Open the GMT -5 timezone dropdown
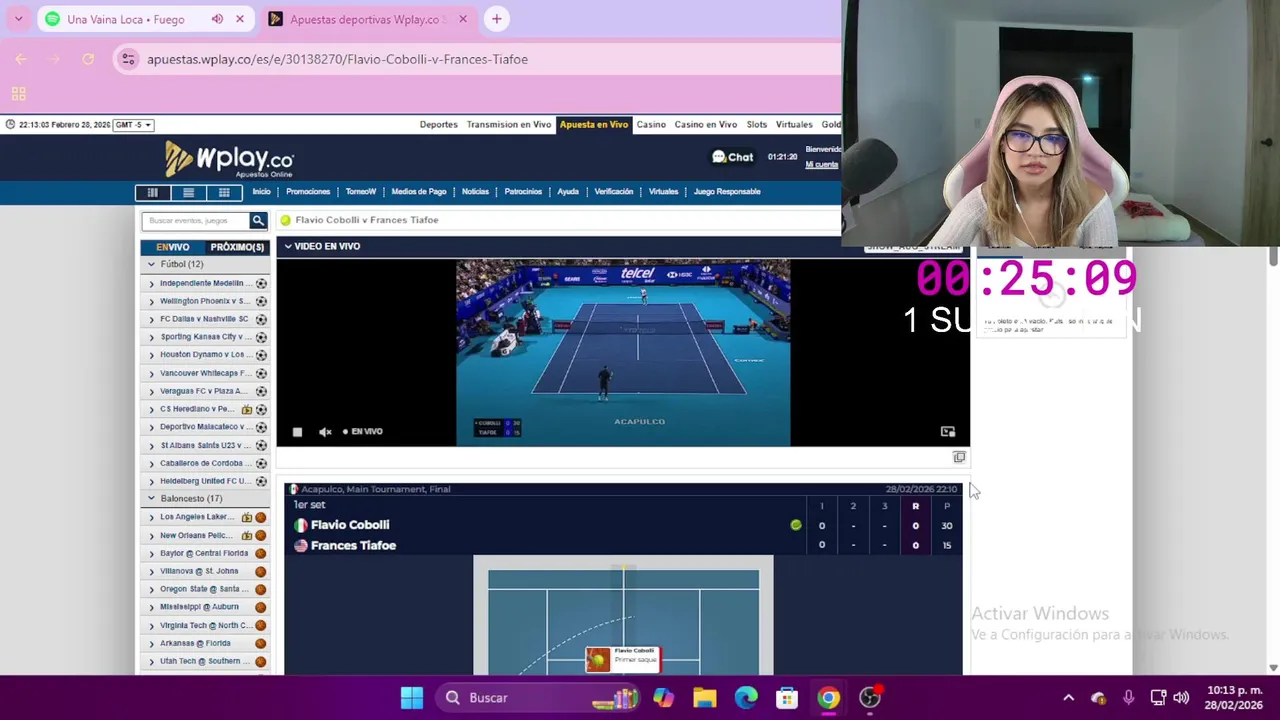Screen dimensions: 1280x720 click(133, 125)
